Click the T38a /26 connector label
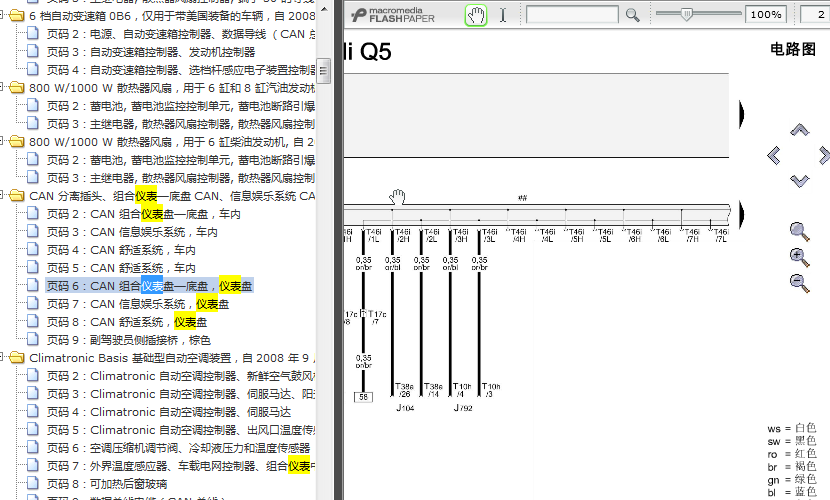Viewport: 830px width, 500px height. click(404, 390)
